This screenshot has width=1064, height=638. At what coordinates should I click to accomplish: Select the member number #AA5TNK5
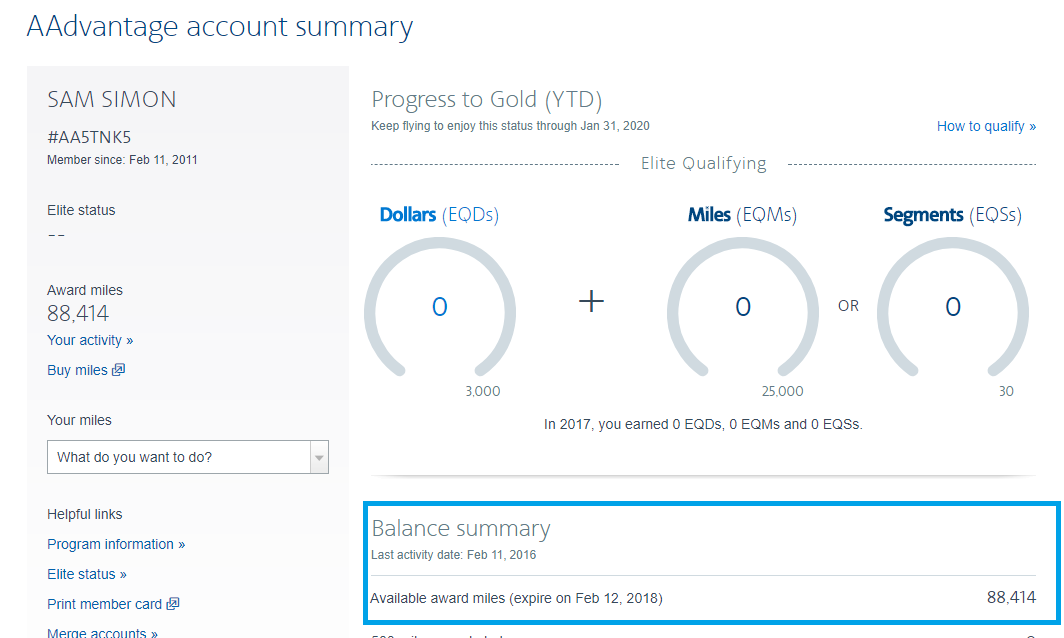point(89,137)
